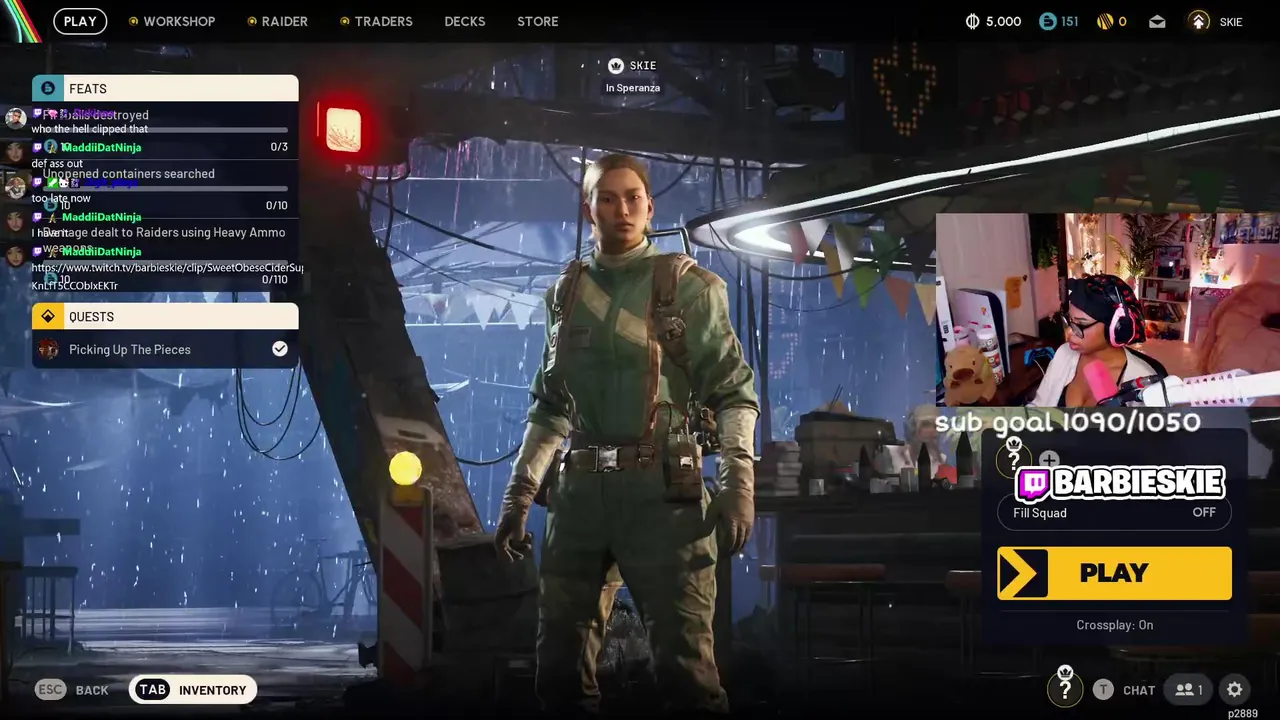1280x720 pixels.
Task: Click the ESC key icon
Action: (x=50, y=689)
